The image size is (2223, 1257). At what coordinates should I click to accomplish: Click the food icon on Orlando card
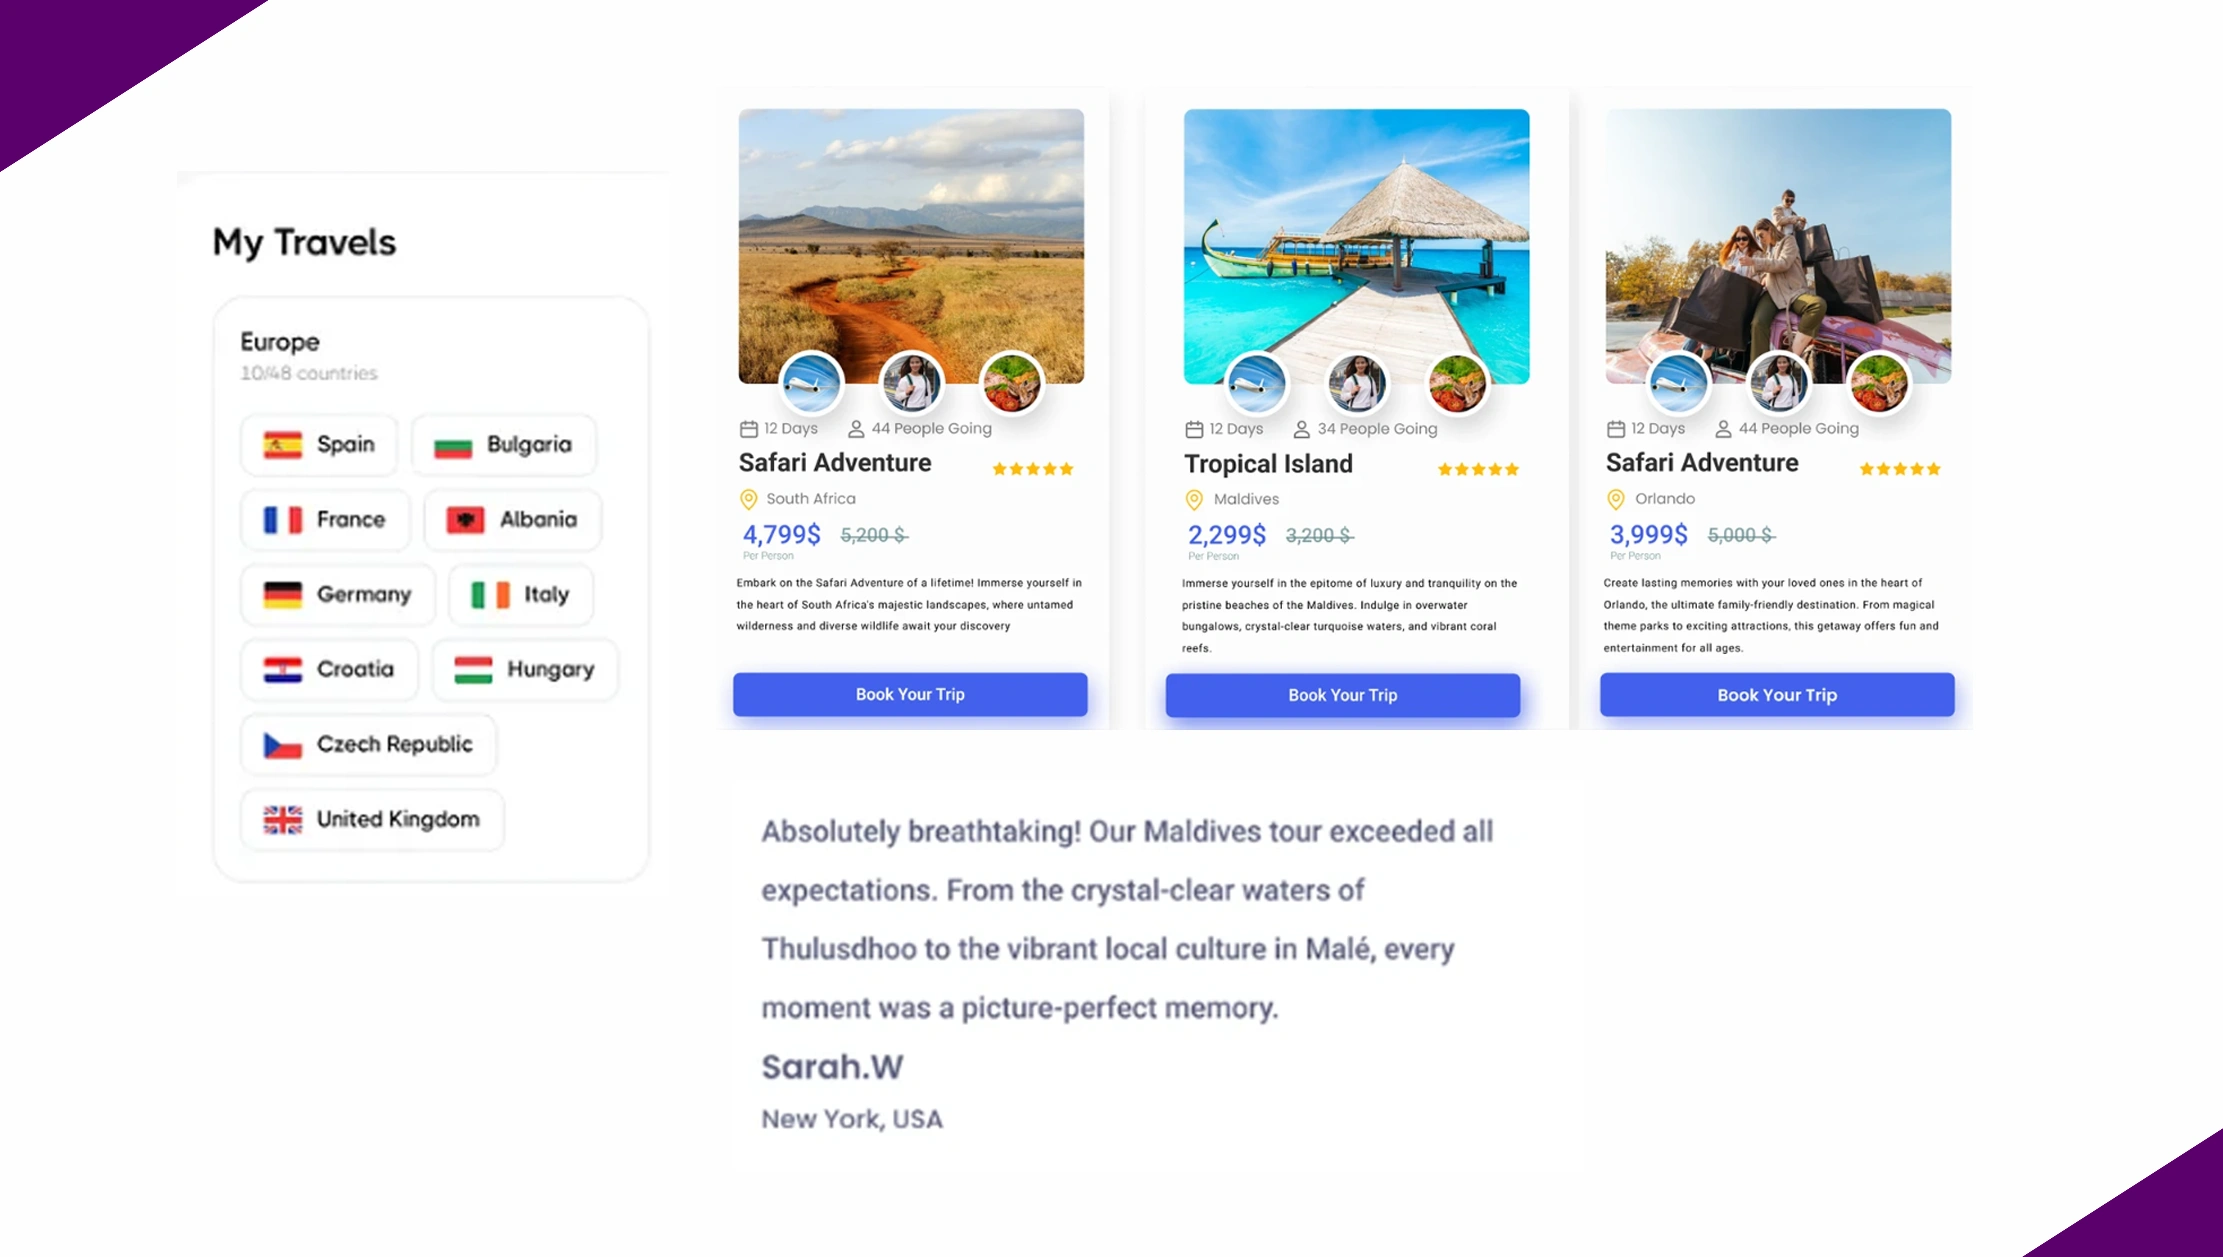pos(1879,383)
